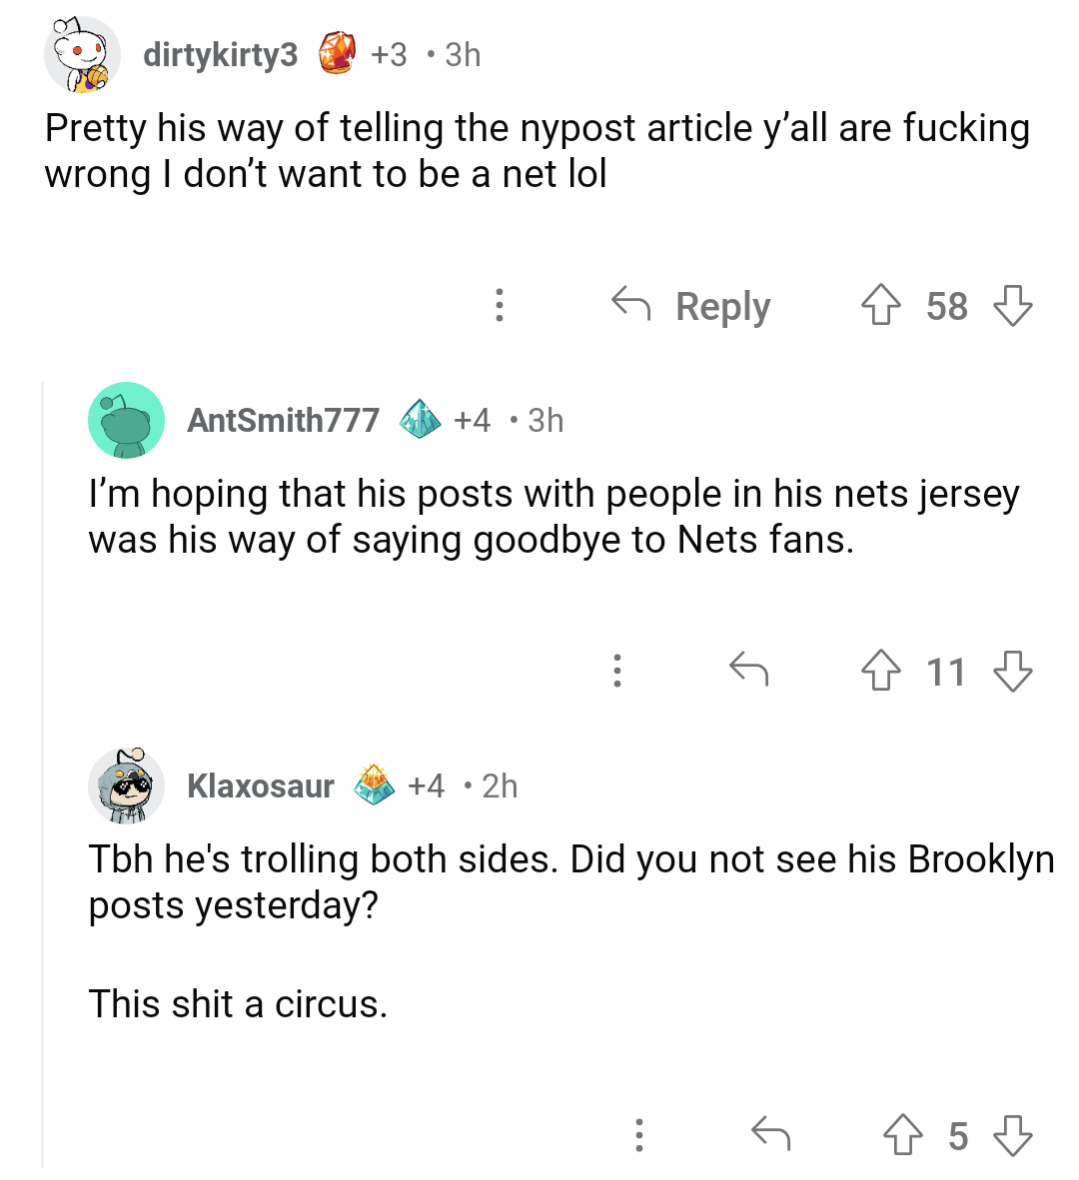This screenshot has height=1180, width=1079.
Task: Collapse thread using the left indent line
Action: pos(43,770)
